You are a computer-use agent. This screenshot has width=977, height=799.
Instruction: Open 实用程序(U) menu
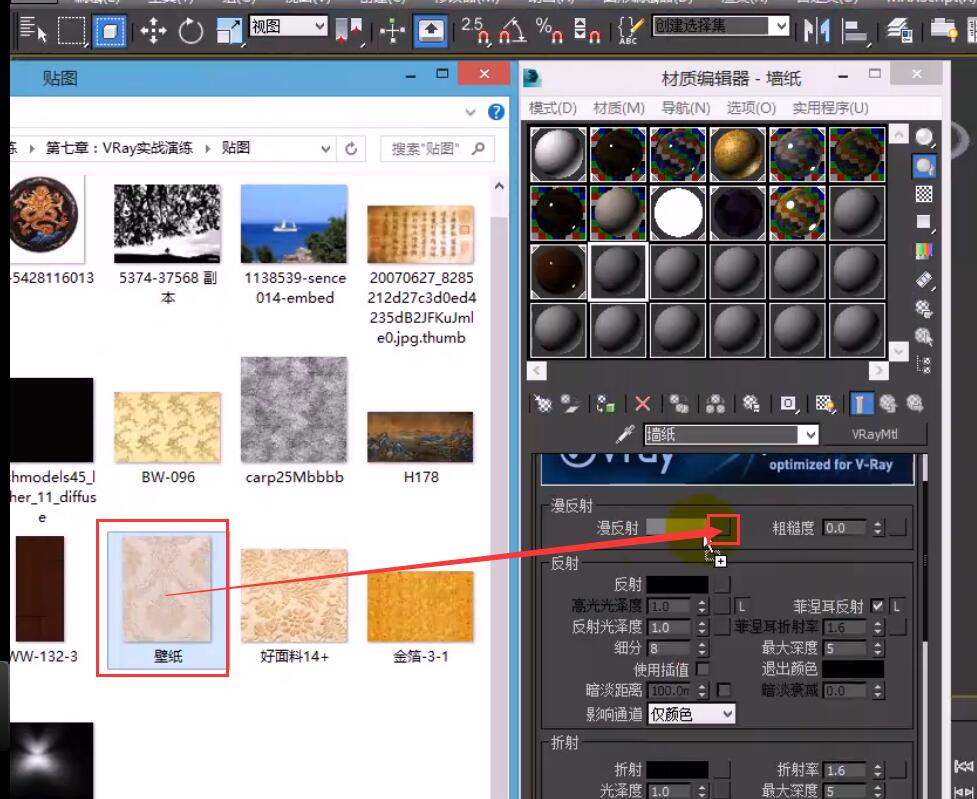point(830,108)
